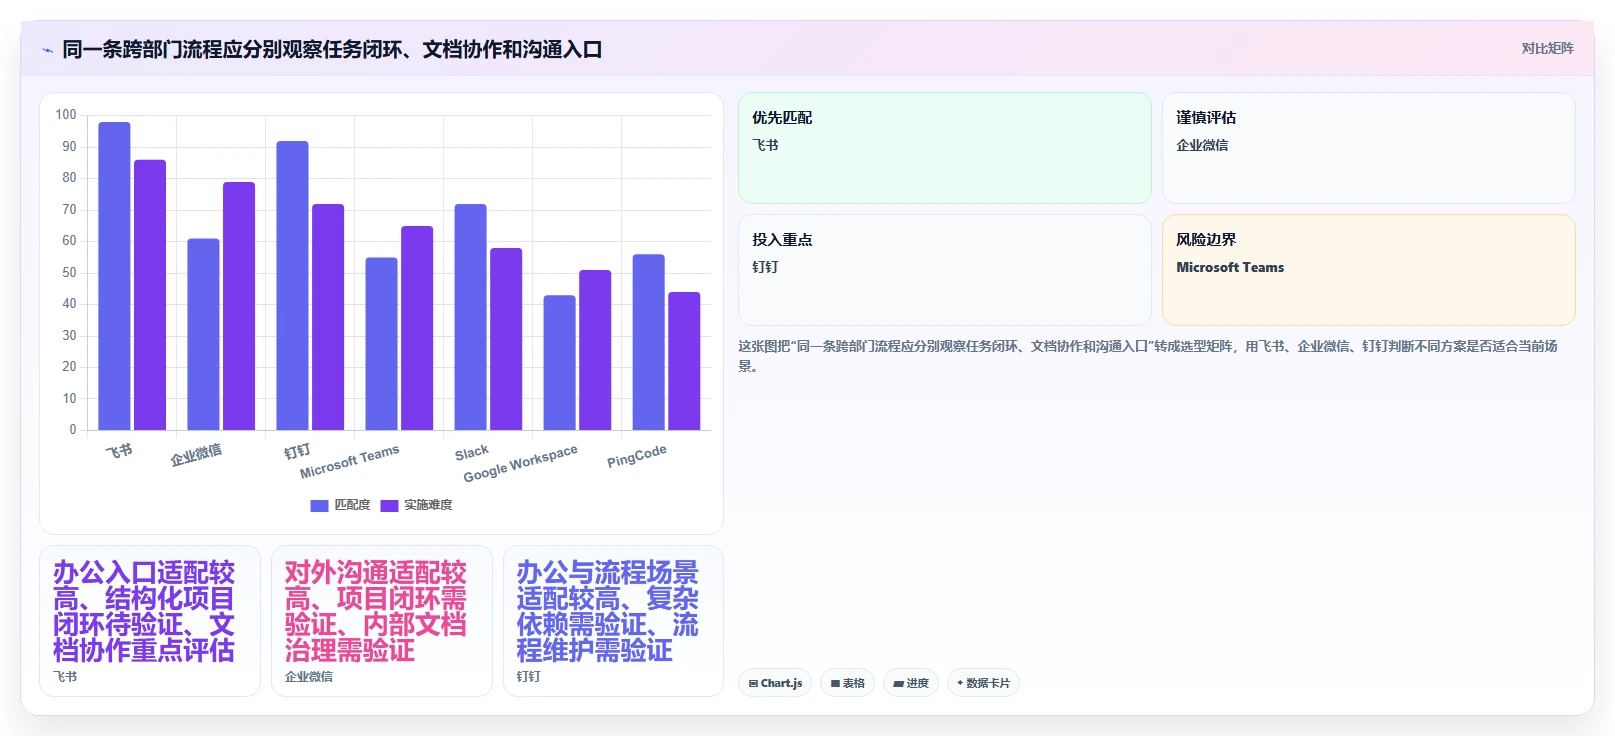Open the 风险边界 Microsoft Teams card
Image resolution: width=1615 pixels, height=736 pixels.
(1368, 270)
